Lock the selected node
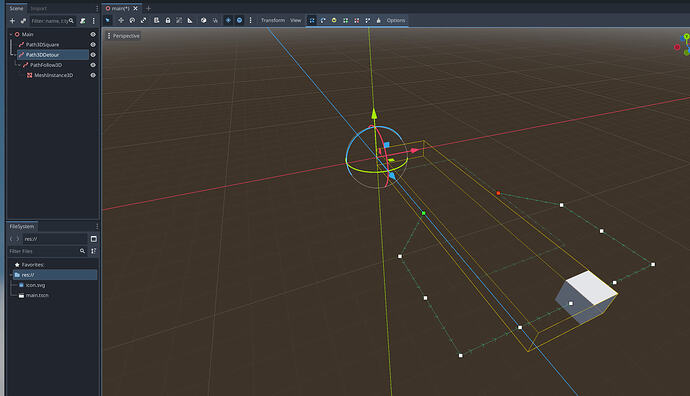 (x=168, y=20)
